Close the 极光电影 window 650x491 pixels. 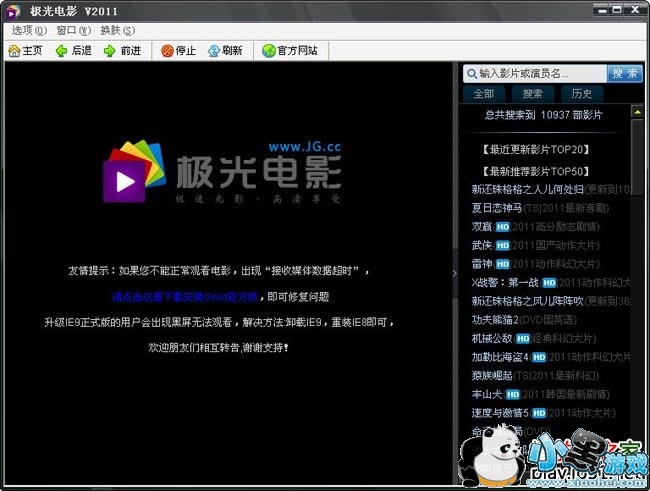(635, 10)
